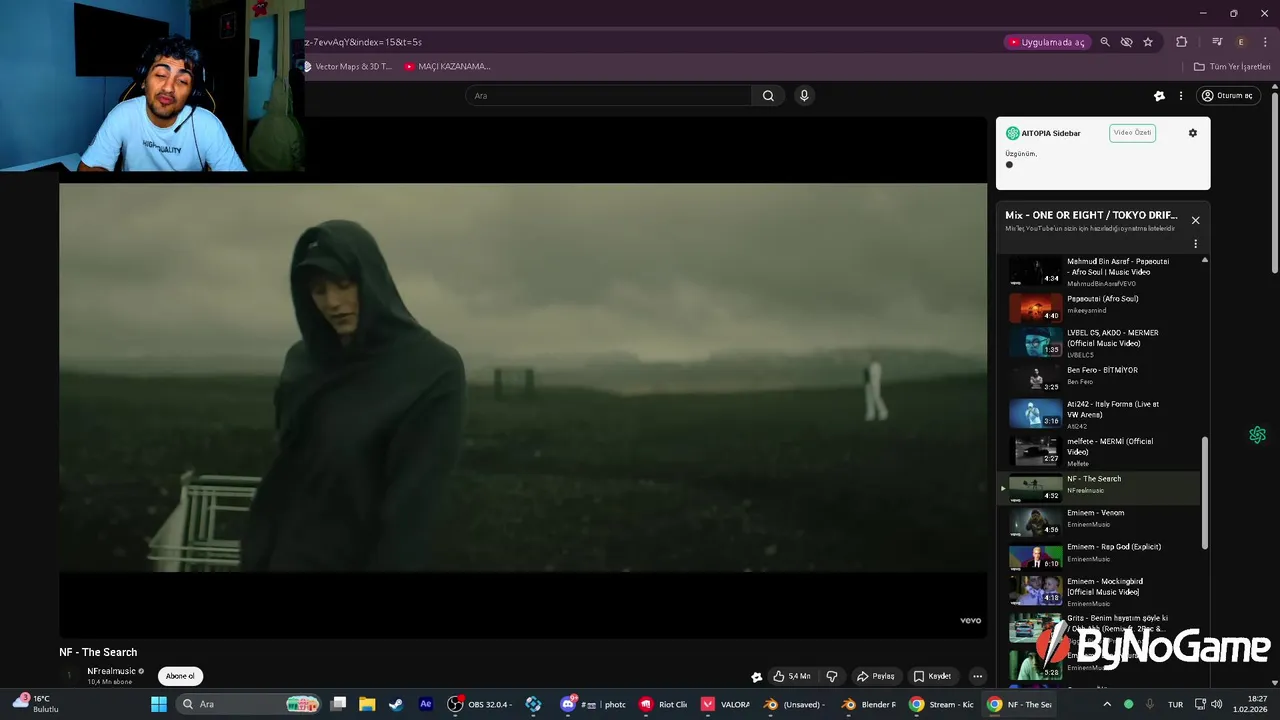Viewport: 1280px width, 720px height.
Task: Sign in with Oturum aç button
Action: [1226, 96]
